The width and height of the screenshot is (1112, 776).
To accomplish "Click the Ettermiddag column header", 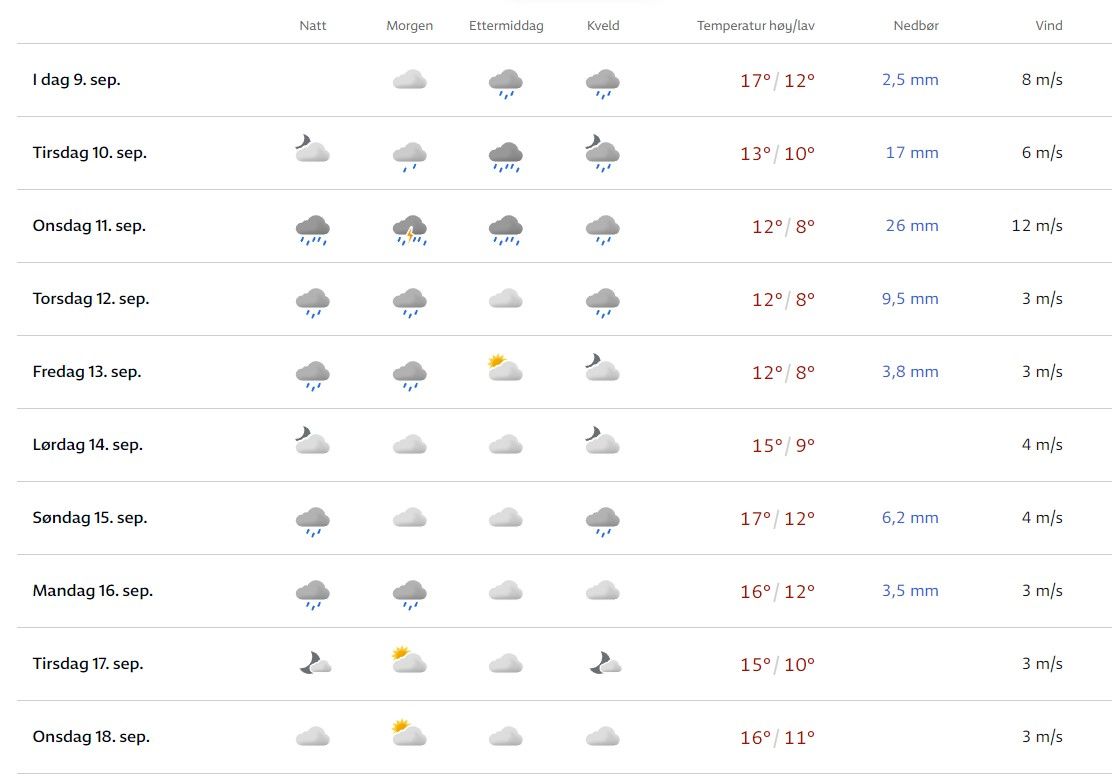I will point(506,26).
